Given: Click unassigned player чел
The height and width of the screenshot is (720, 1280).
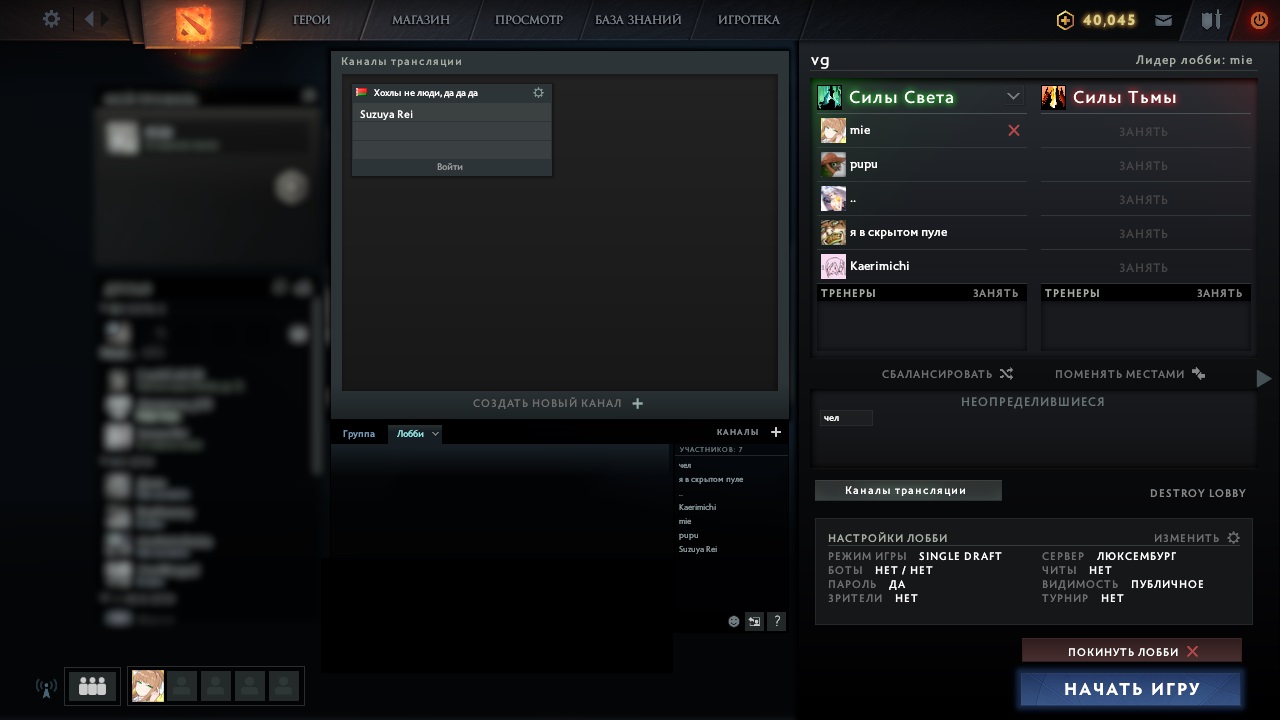Looking at the screenshot, I should pos(846,418).
